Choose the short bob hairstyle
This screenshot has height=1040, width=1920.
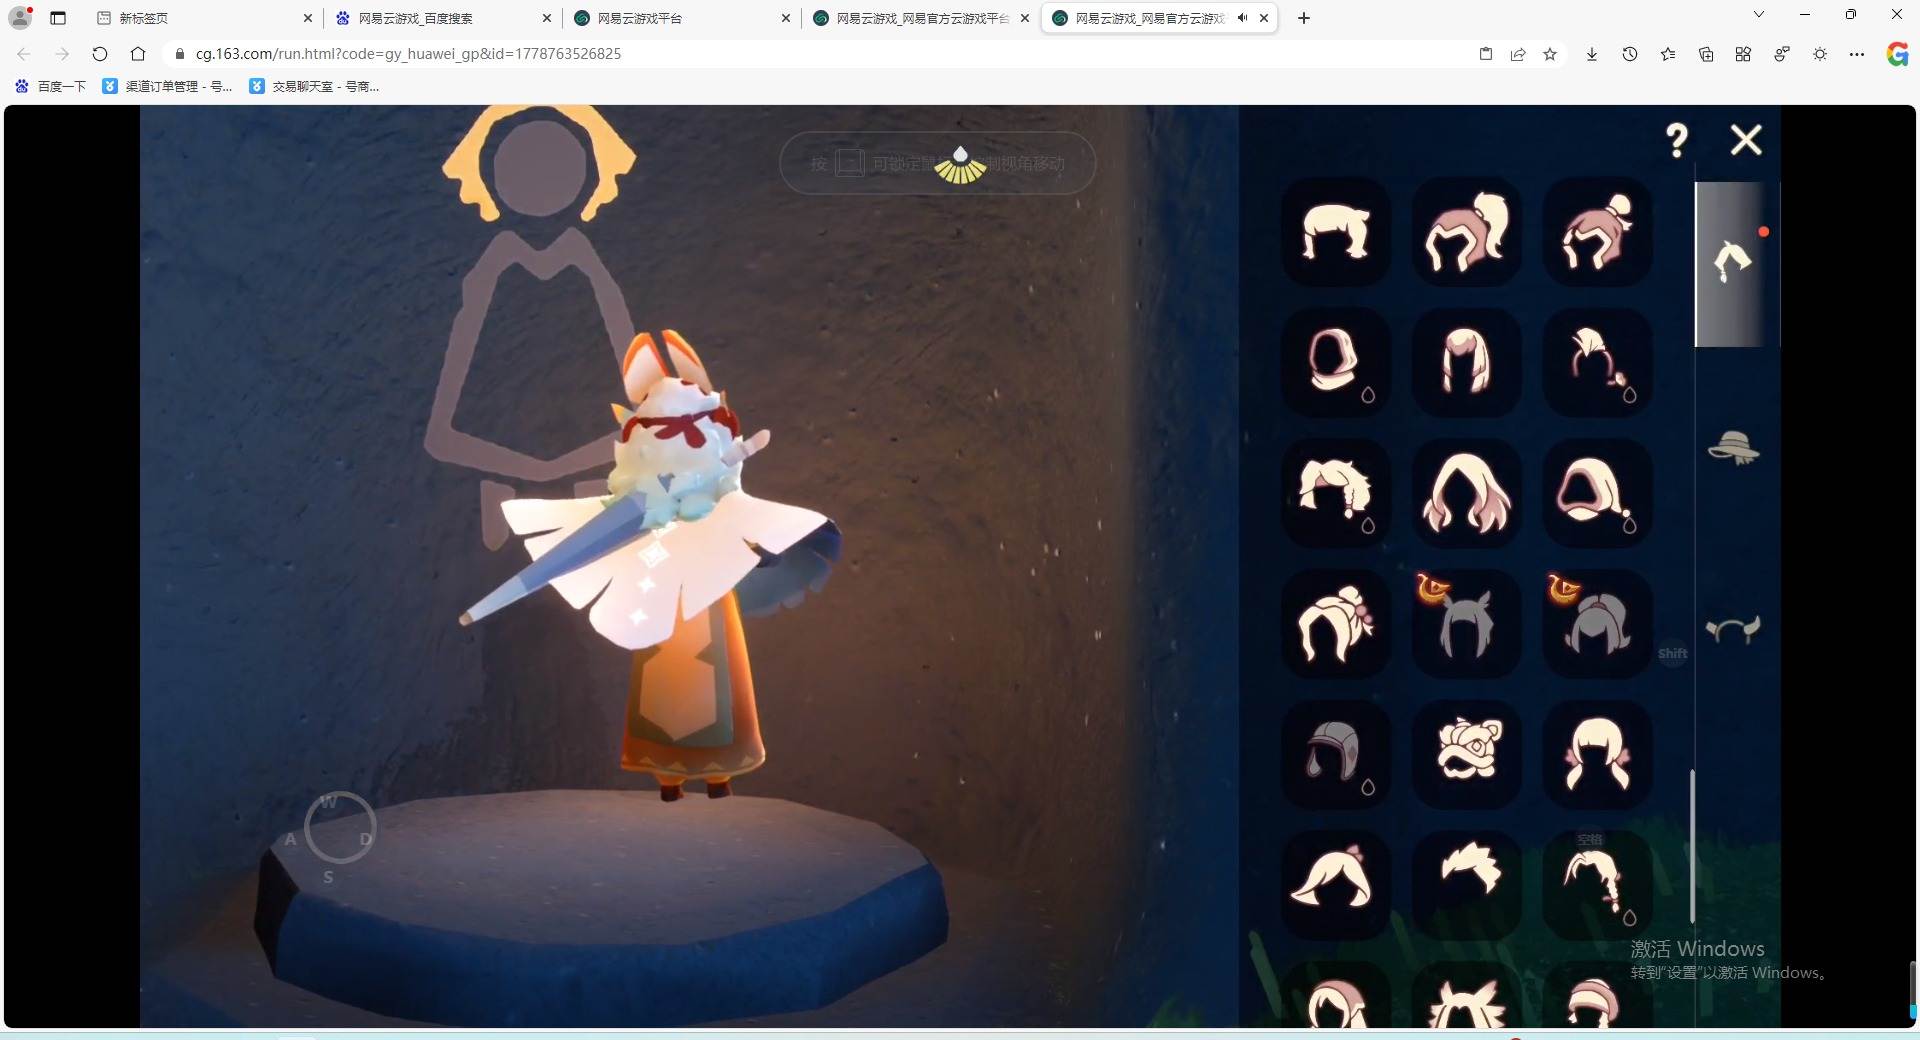pos(1336,232)
